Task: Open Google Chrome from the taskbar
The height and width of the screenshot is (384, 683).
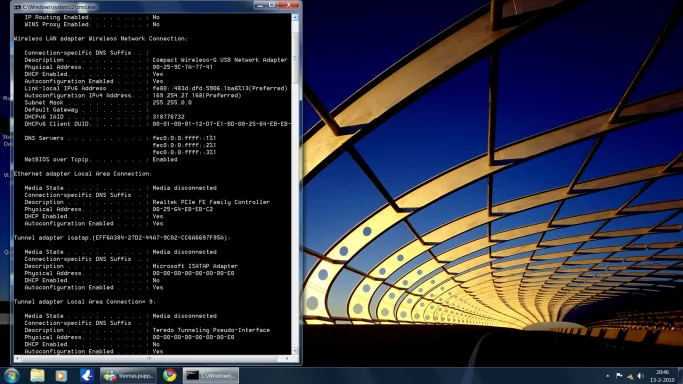Action: pos(170,375)
